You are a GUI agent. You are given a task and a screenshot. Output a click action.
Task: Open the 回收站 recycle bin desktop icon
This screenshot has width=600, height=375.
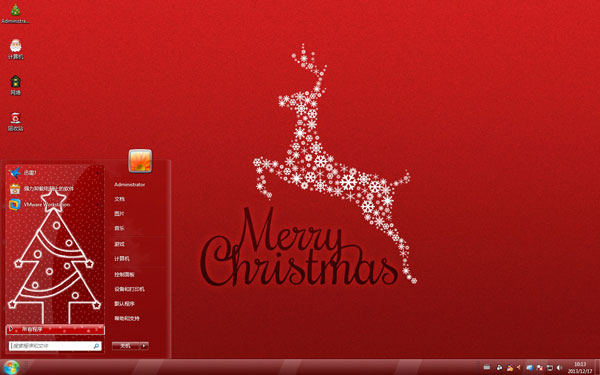point(15,122)
